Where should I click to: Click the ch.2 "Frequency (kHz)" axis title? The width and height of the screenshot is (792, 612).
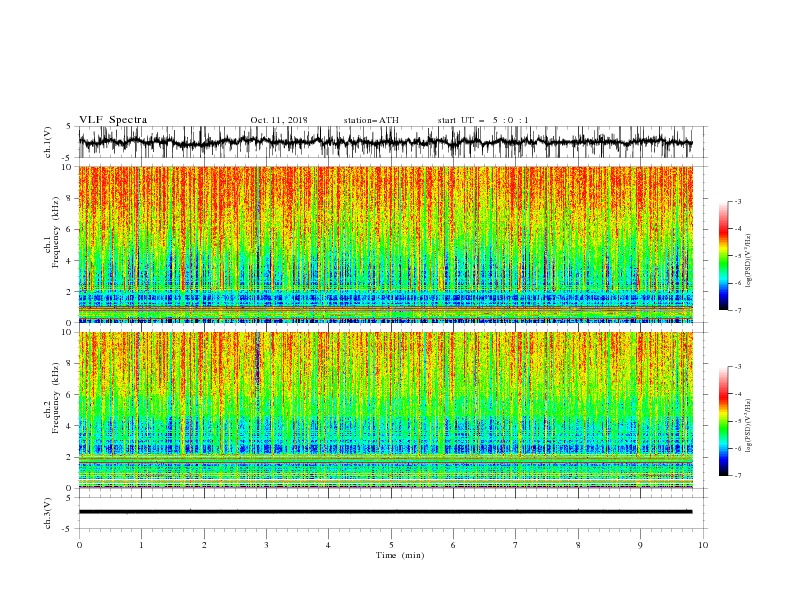click(x=55, y=398)
